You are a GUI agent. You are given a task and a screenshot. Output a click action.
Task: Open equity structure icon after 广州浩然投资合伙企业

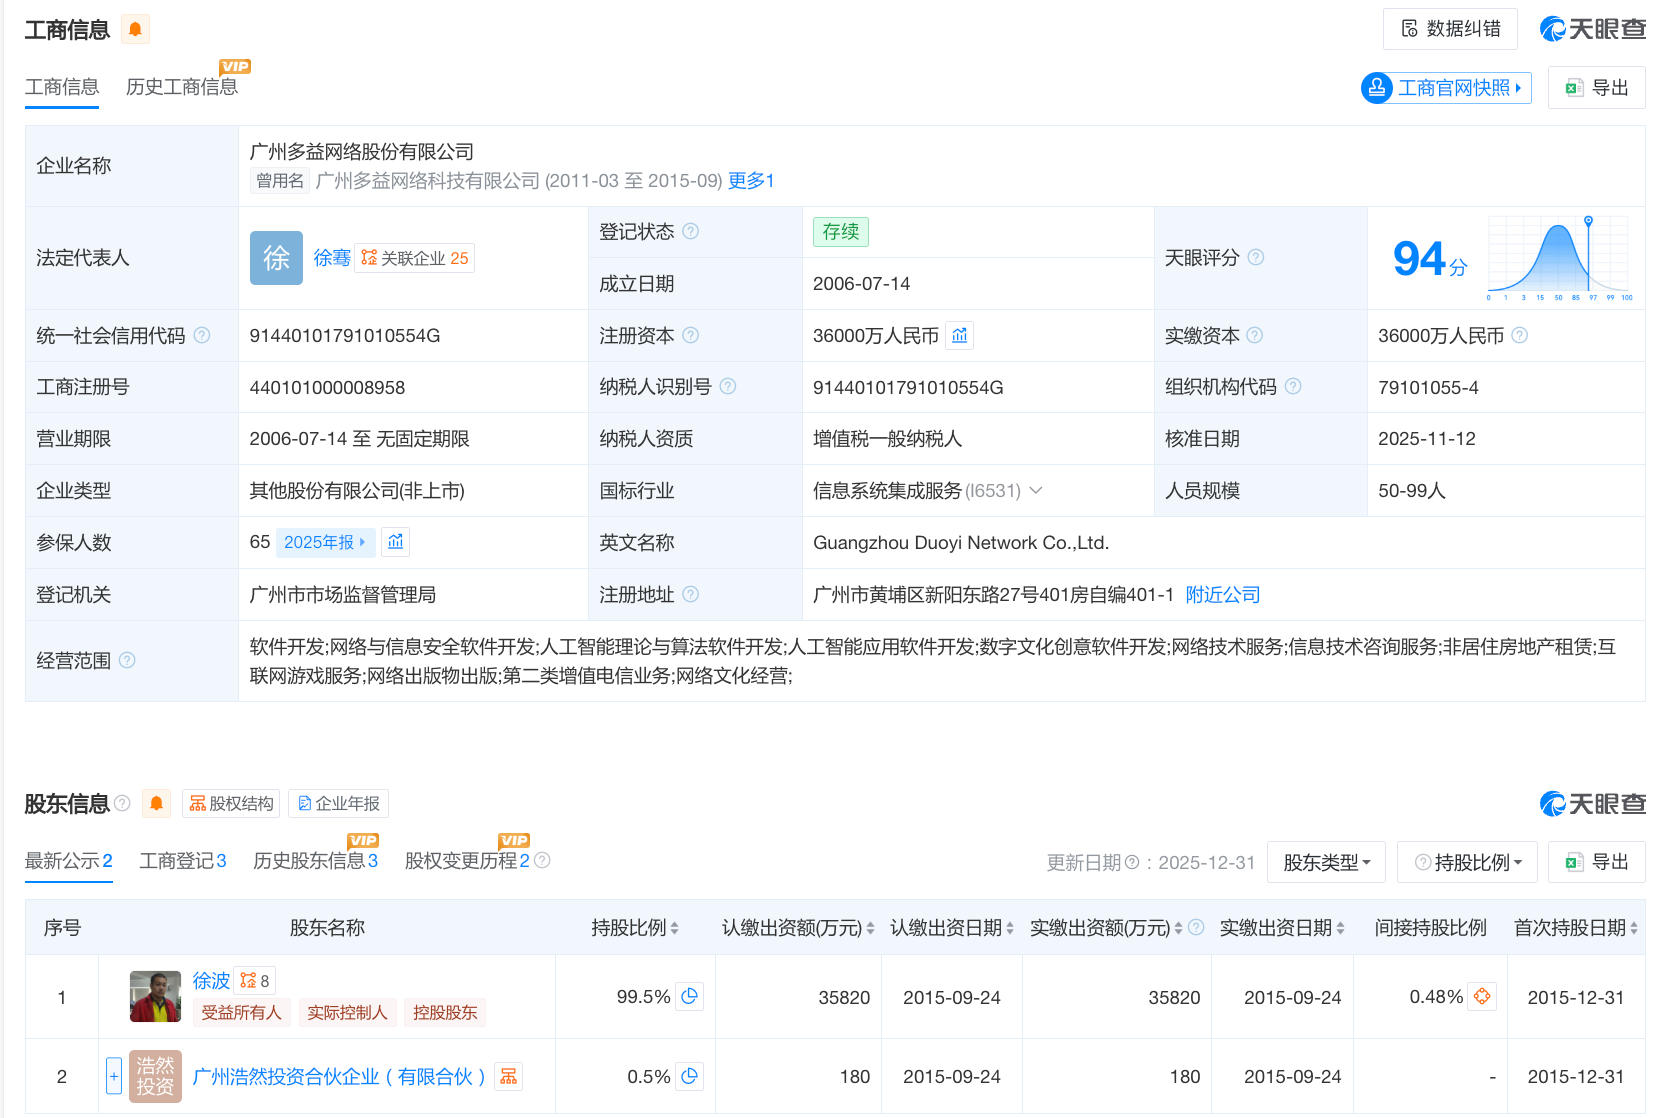(x=509, y=1076)
